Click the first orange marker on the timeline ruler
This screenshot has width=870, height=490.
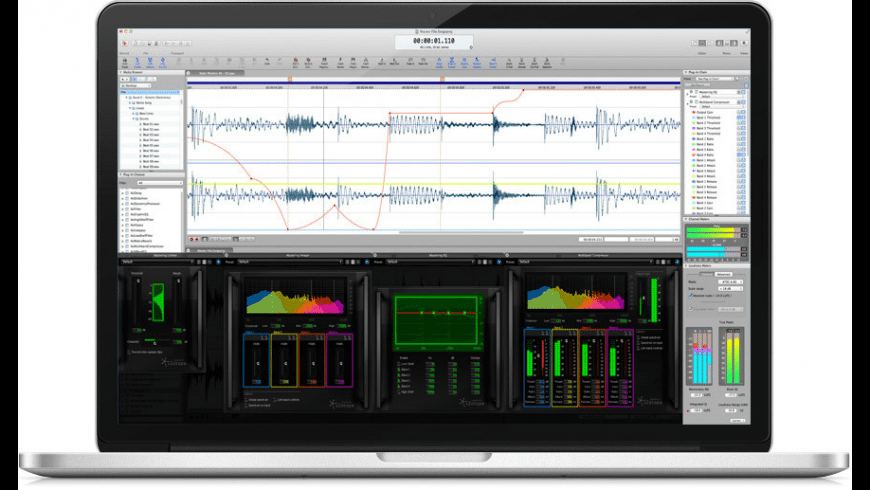coord(290,80)
